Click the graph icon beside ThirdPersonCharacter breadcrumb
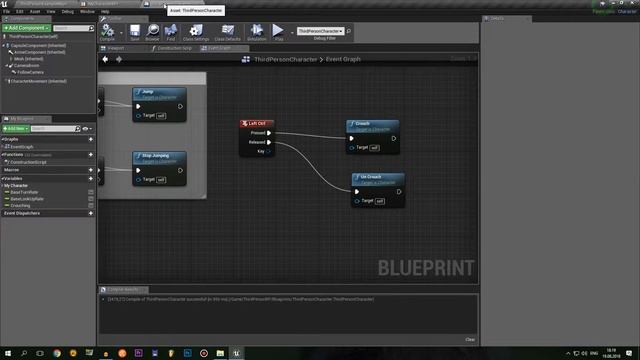 coord(246,59)
